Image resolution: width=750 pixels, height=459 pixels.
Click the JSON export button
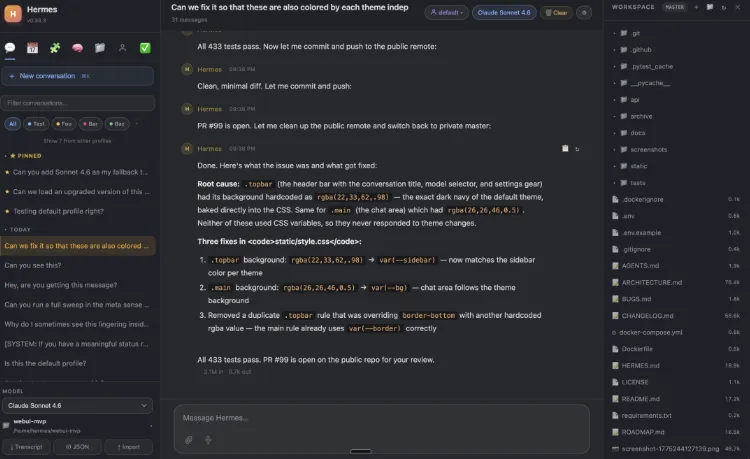tap(77, 447)
